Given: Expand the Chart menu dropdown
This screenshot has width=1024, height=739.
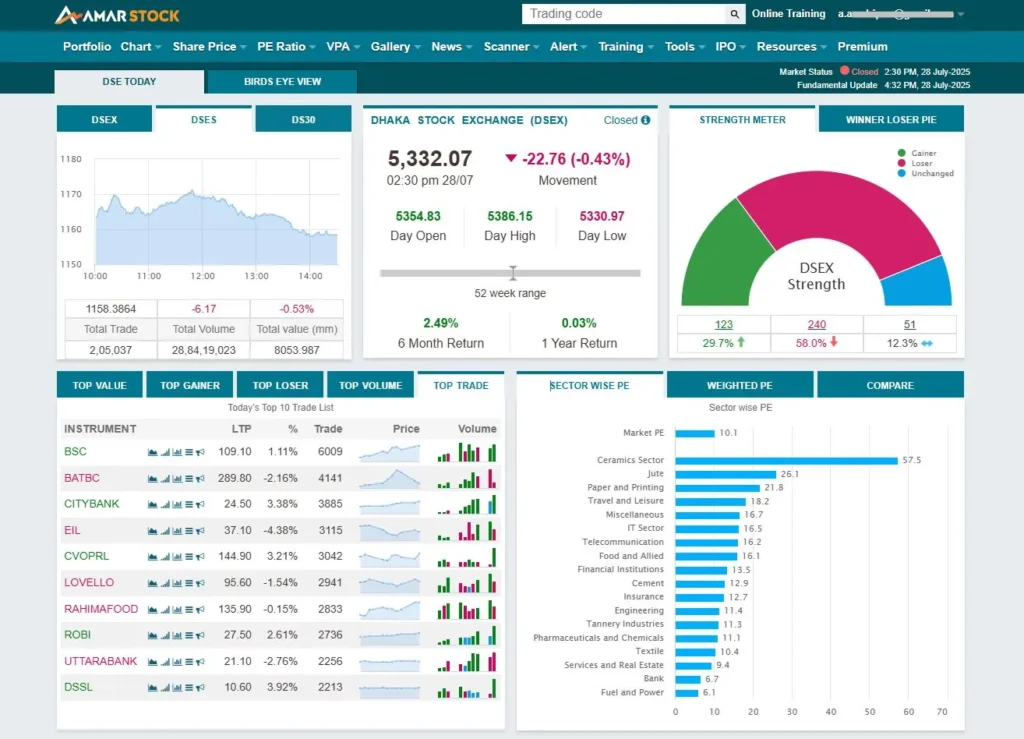Looking at the screenshot, I should pos(140,46).
